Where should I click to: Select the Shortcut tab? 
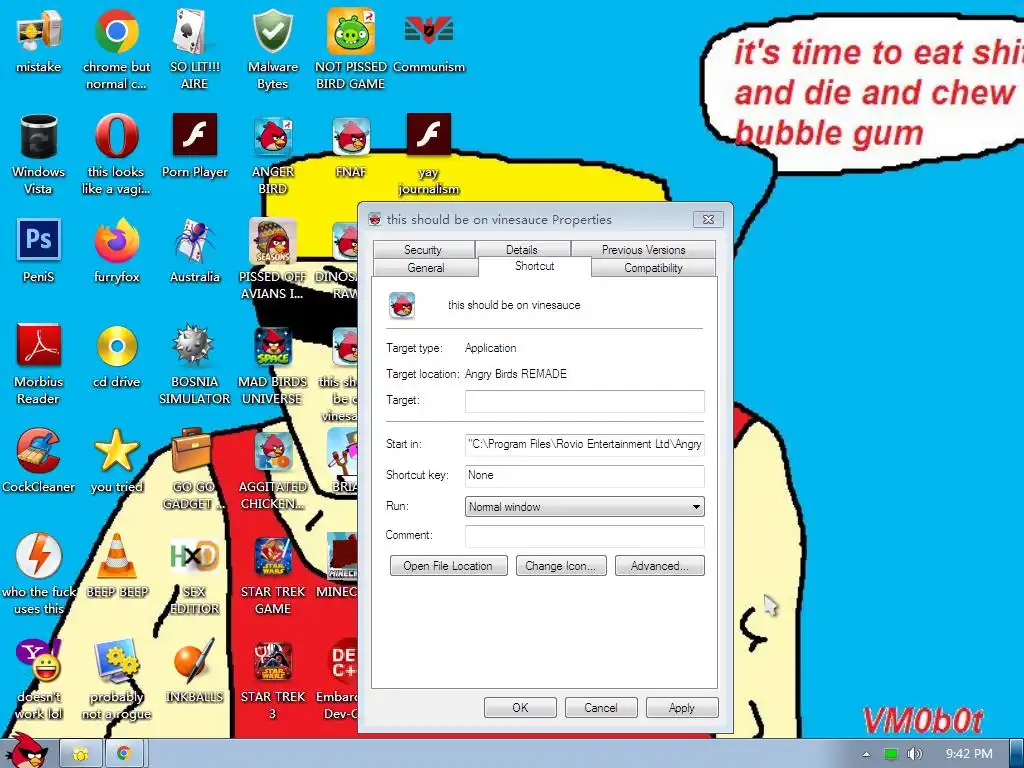(535, 266)
